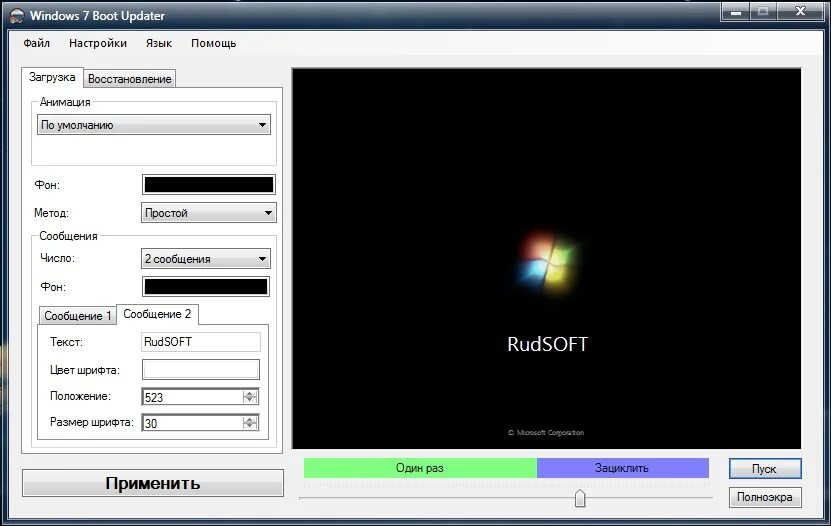Expand the Метод dropdown 'Простой'
This screenshot has width=831, height=526.
click(208, 213)
